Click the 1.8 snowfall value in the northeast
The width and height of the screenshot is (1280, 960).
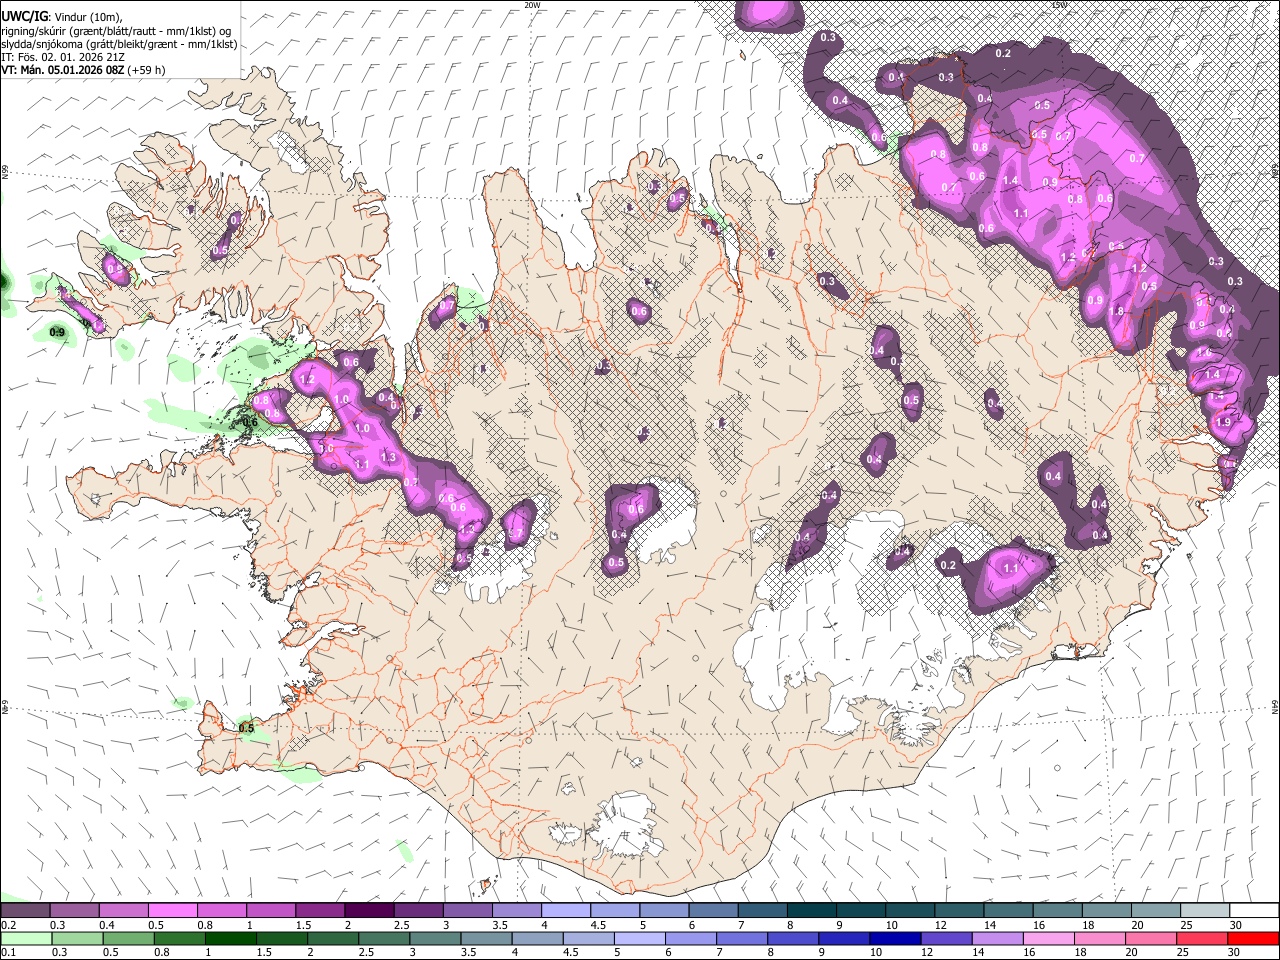1117,311
